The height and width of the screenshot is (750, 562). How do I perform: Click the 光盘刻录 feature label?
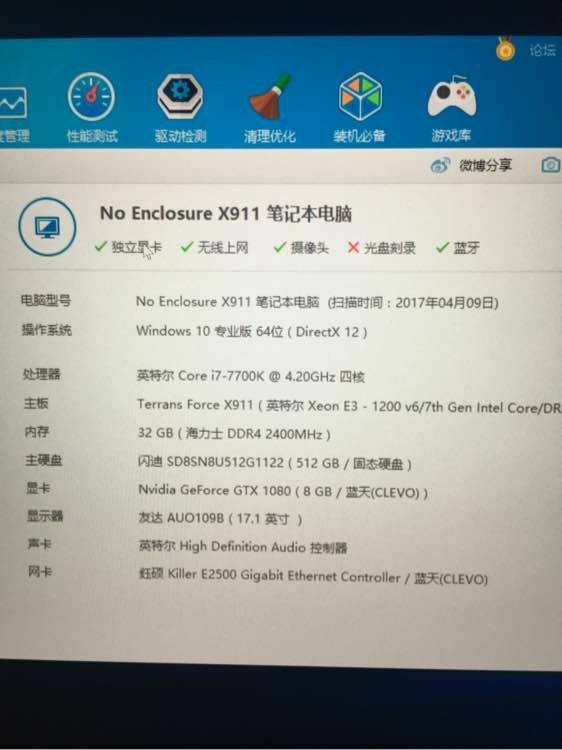tap(390, 248)
